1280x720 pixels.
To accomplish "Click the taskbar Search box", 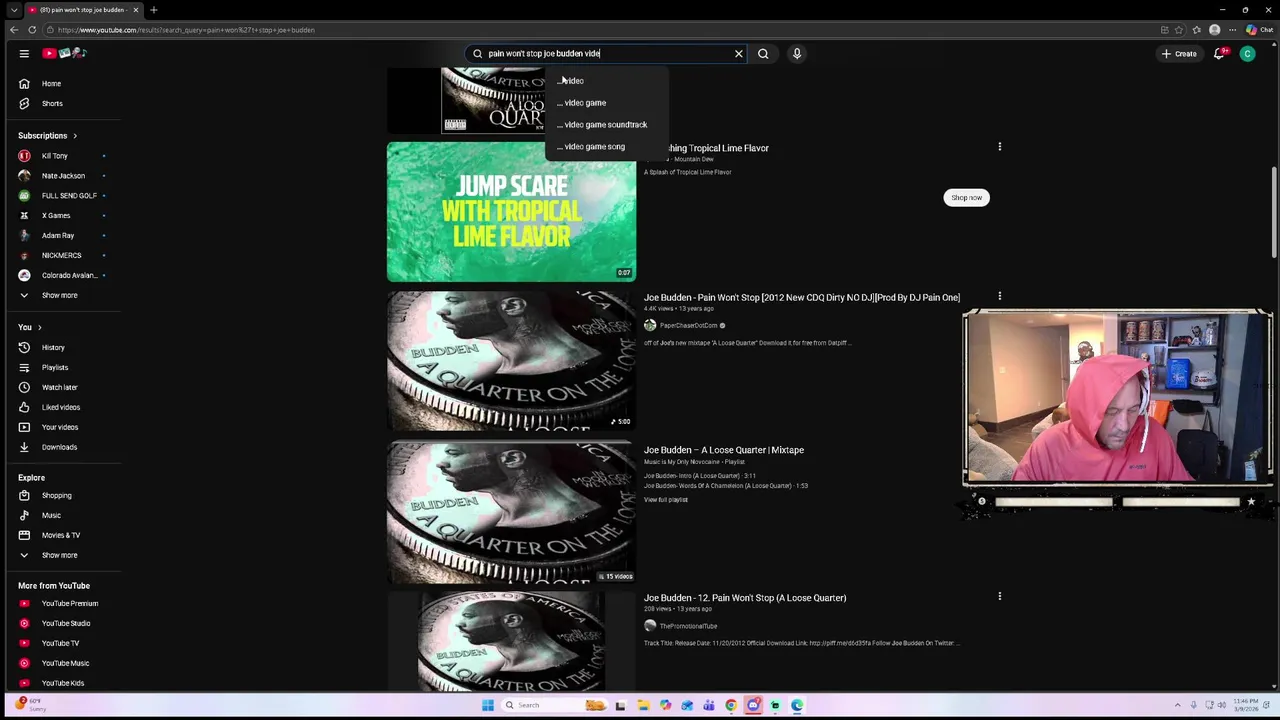I will (555, 706).
